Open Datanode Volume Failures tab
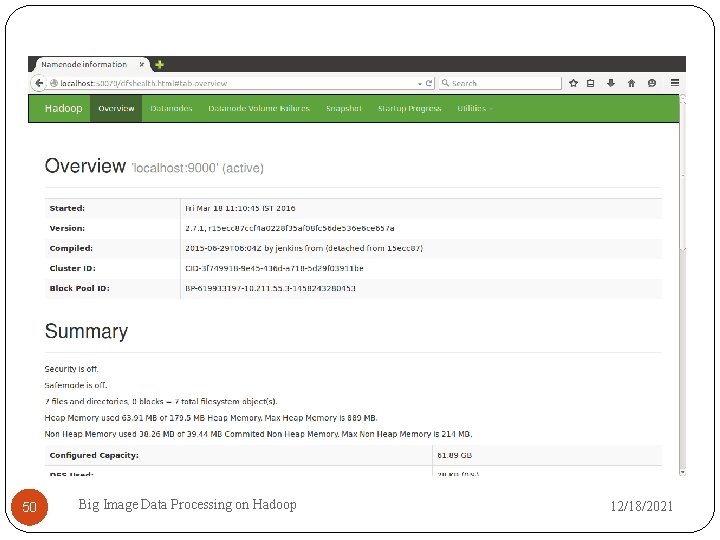 pos(259,108)
